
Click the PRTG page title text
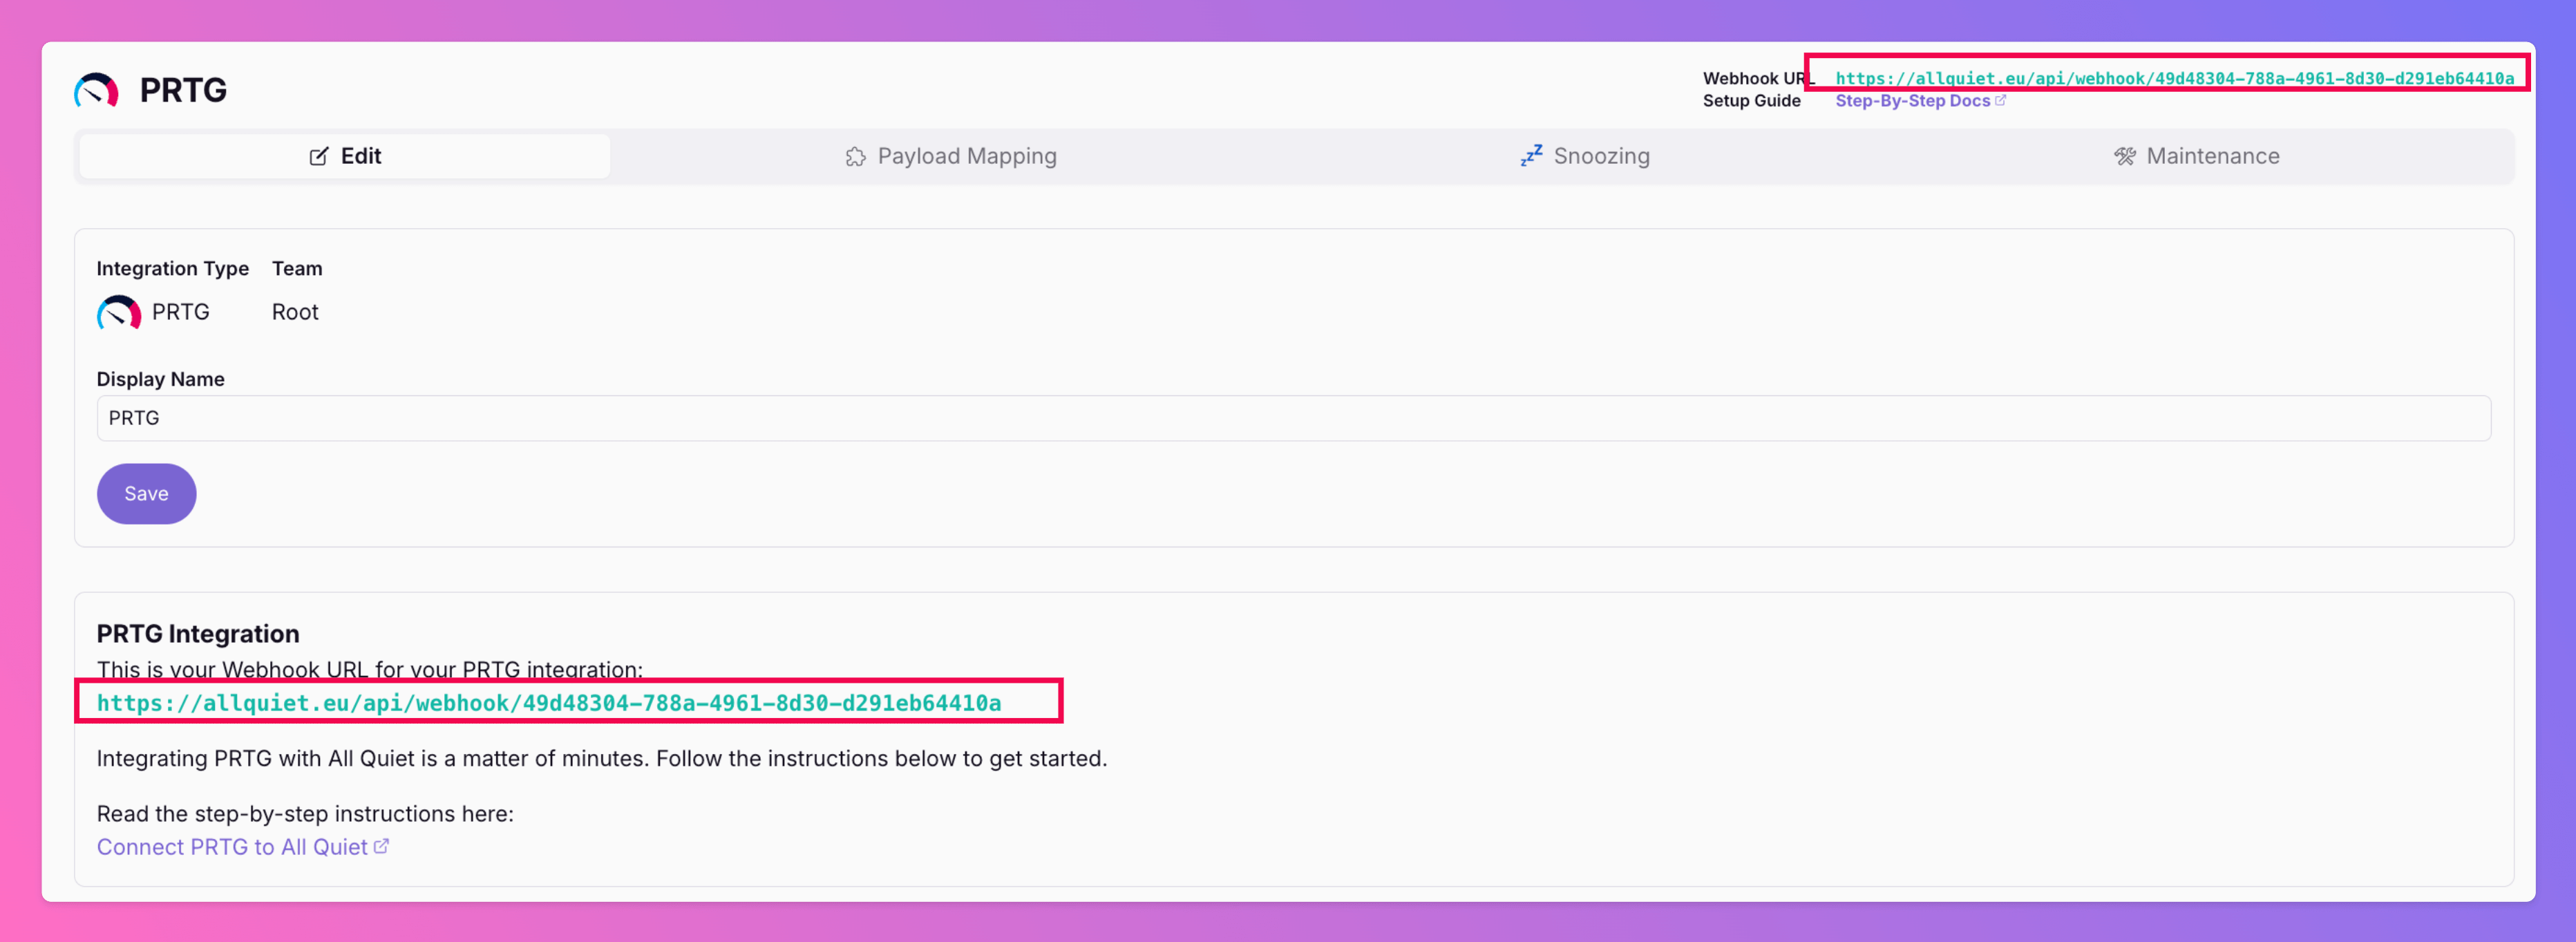tap(183, 90)
